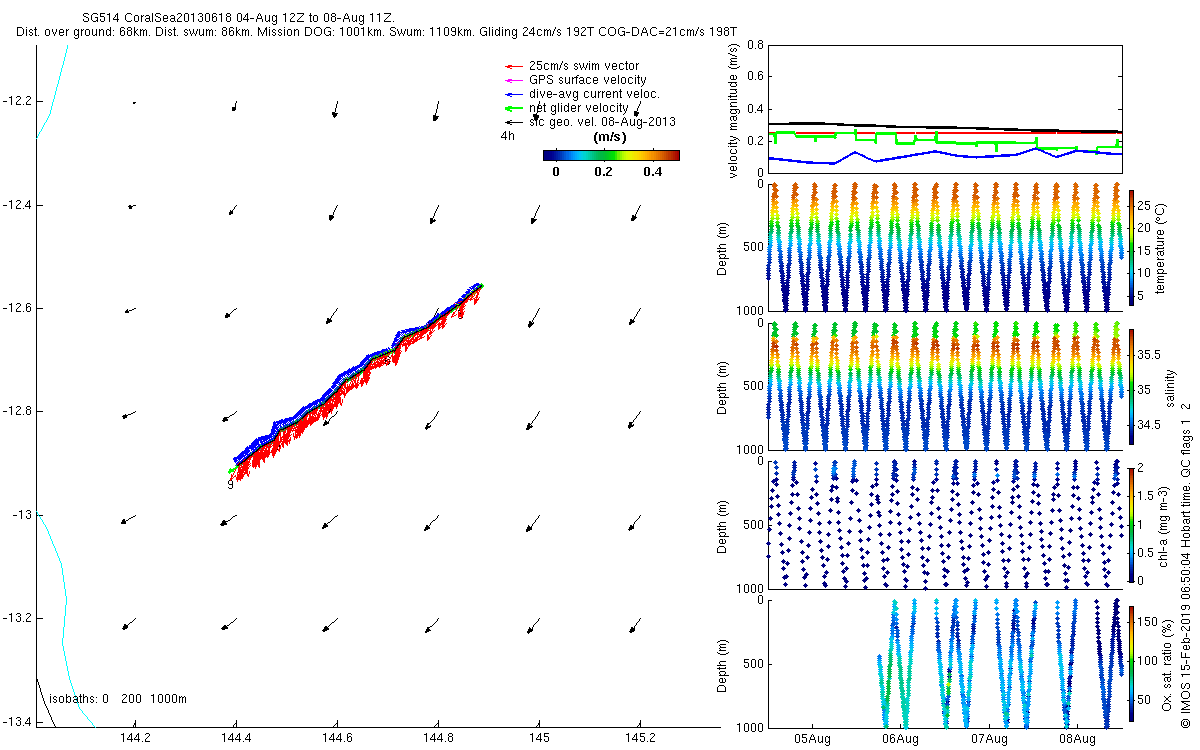Screen dimensions: 1200x750
Task: Click the temperature (°C) colorbar
Action: [1131, 247]
